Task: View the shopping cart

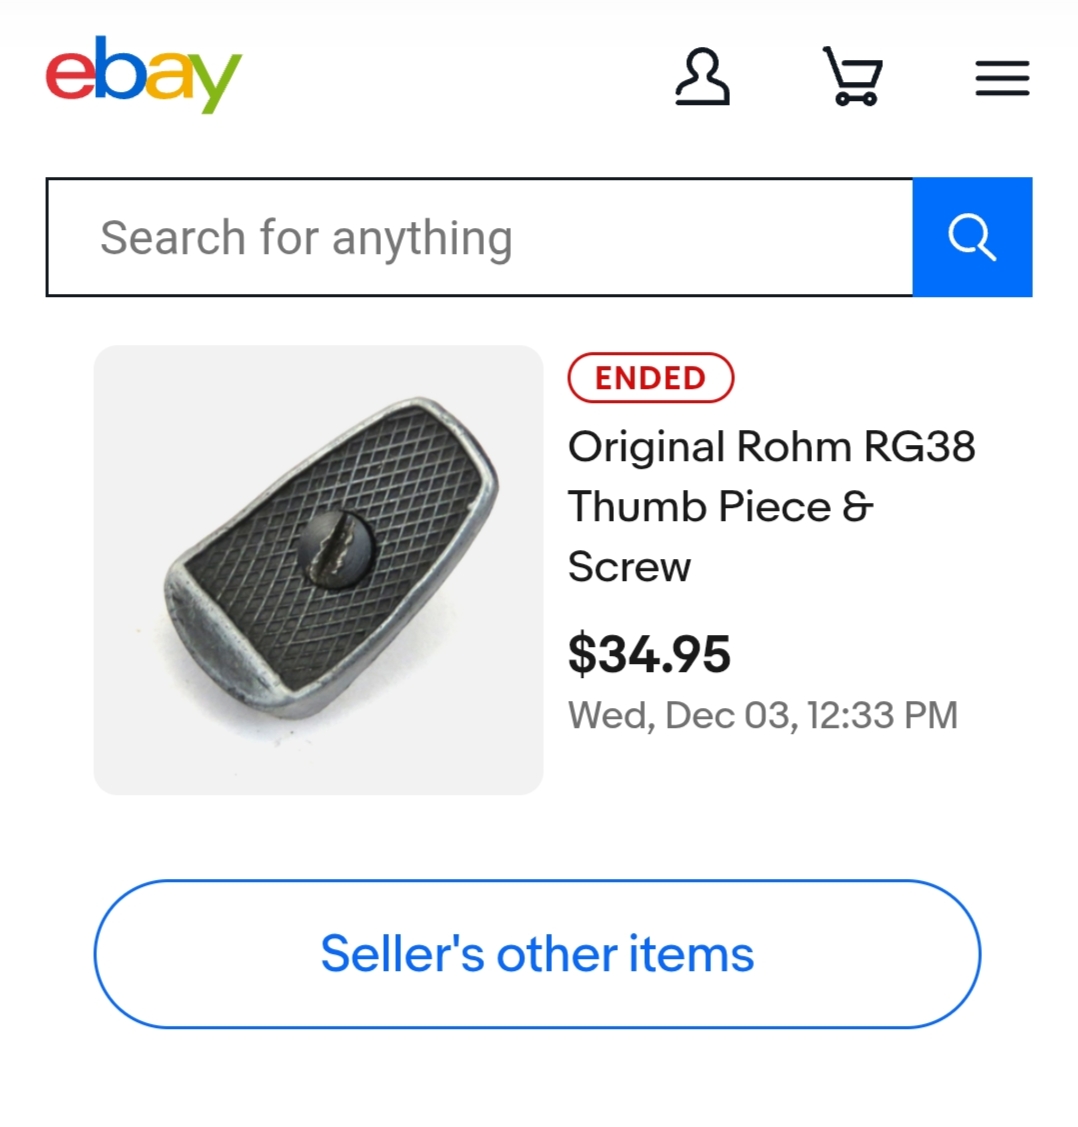Action: [853, 76]
